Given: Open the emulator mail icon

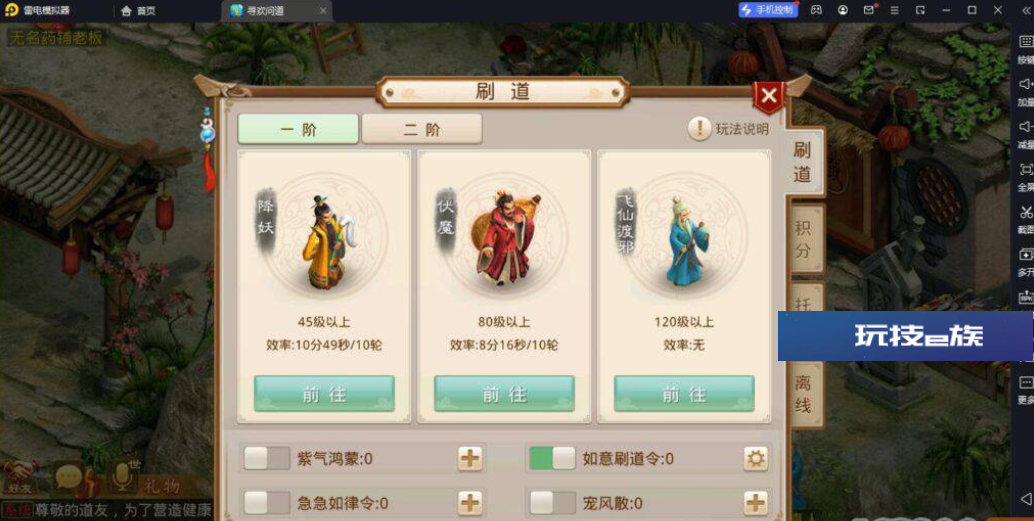Looking at the screenshot, I should pyautogui.click(x=869, y=10).
